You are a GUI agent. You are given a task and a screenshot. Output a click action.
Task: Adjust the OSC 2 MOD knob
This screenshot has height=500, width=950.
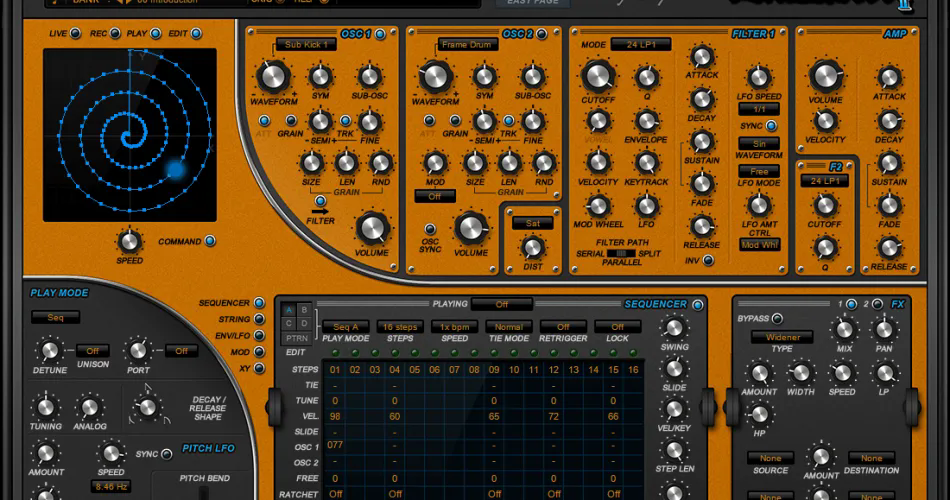point(434,163)
